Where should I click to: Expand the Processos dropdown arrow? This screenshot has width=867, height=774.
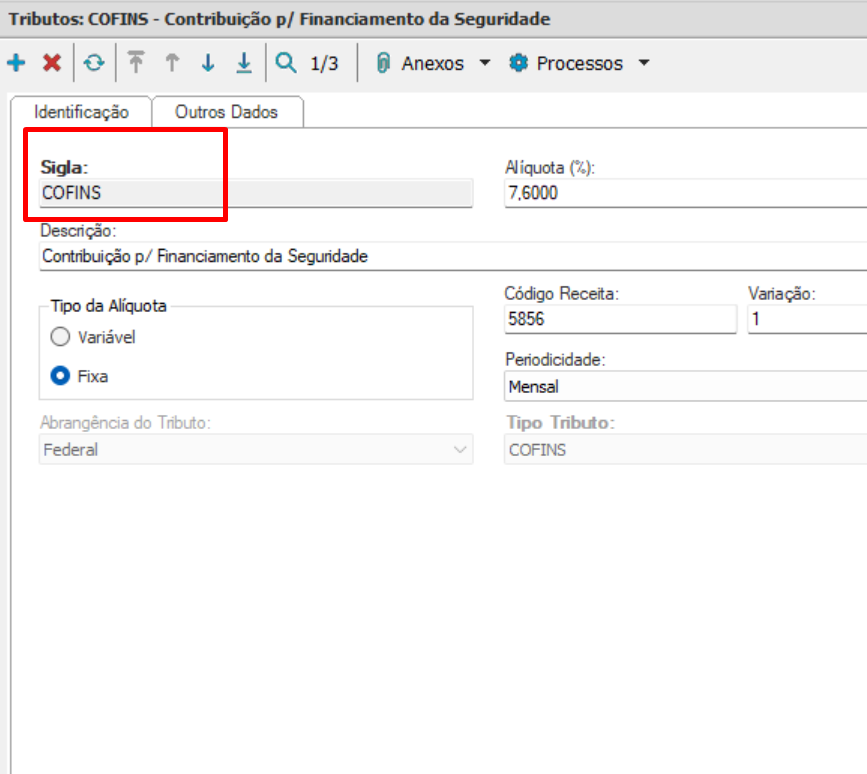[x=644, y=62]
